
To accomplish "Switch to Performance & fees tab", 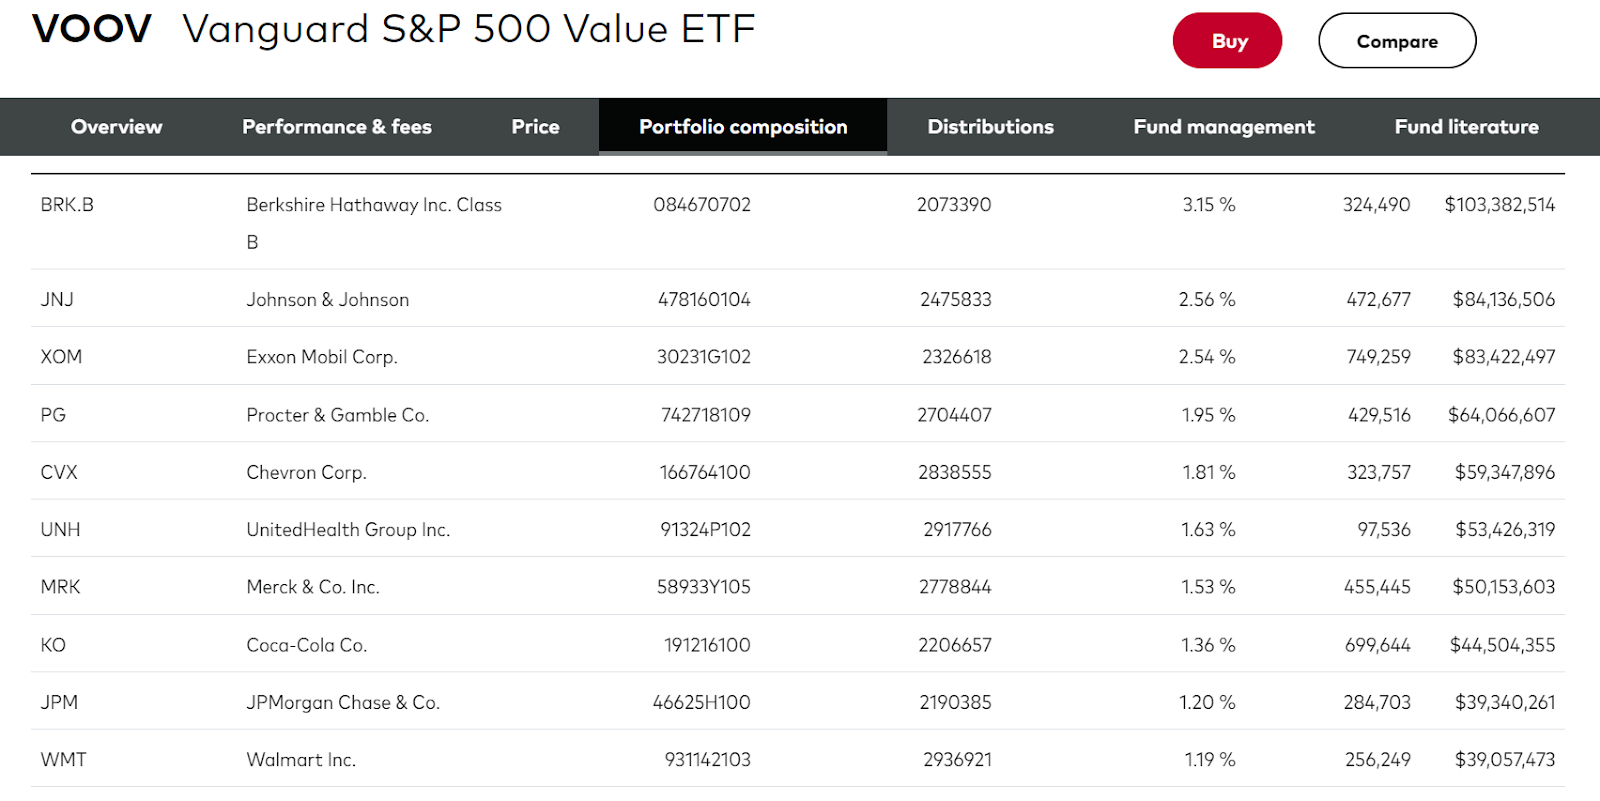I will [336, 127].
